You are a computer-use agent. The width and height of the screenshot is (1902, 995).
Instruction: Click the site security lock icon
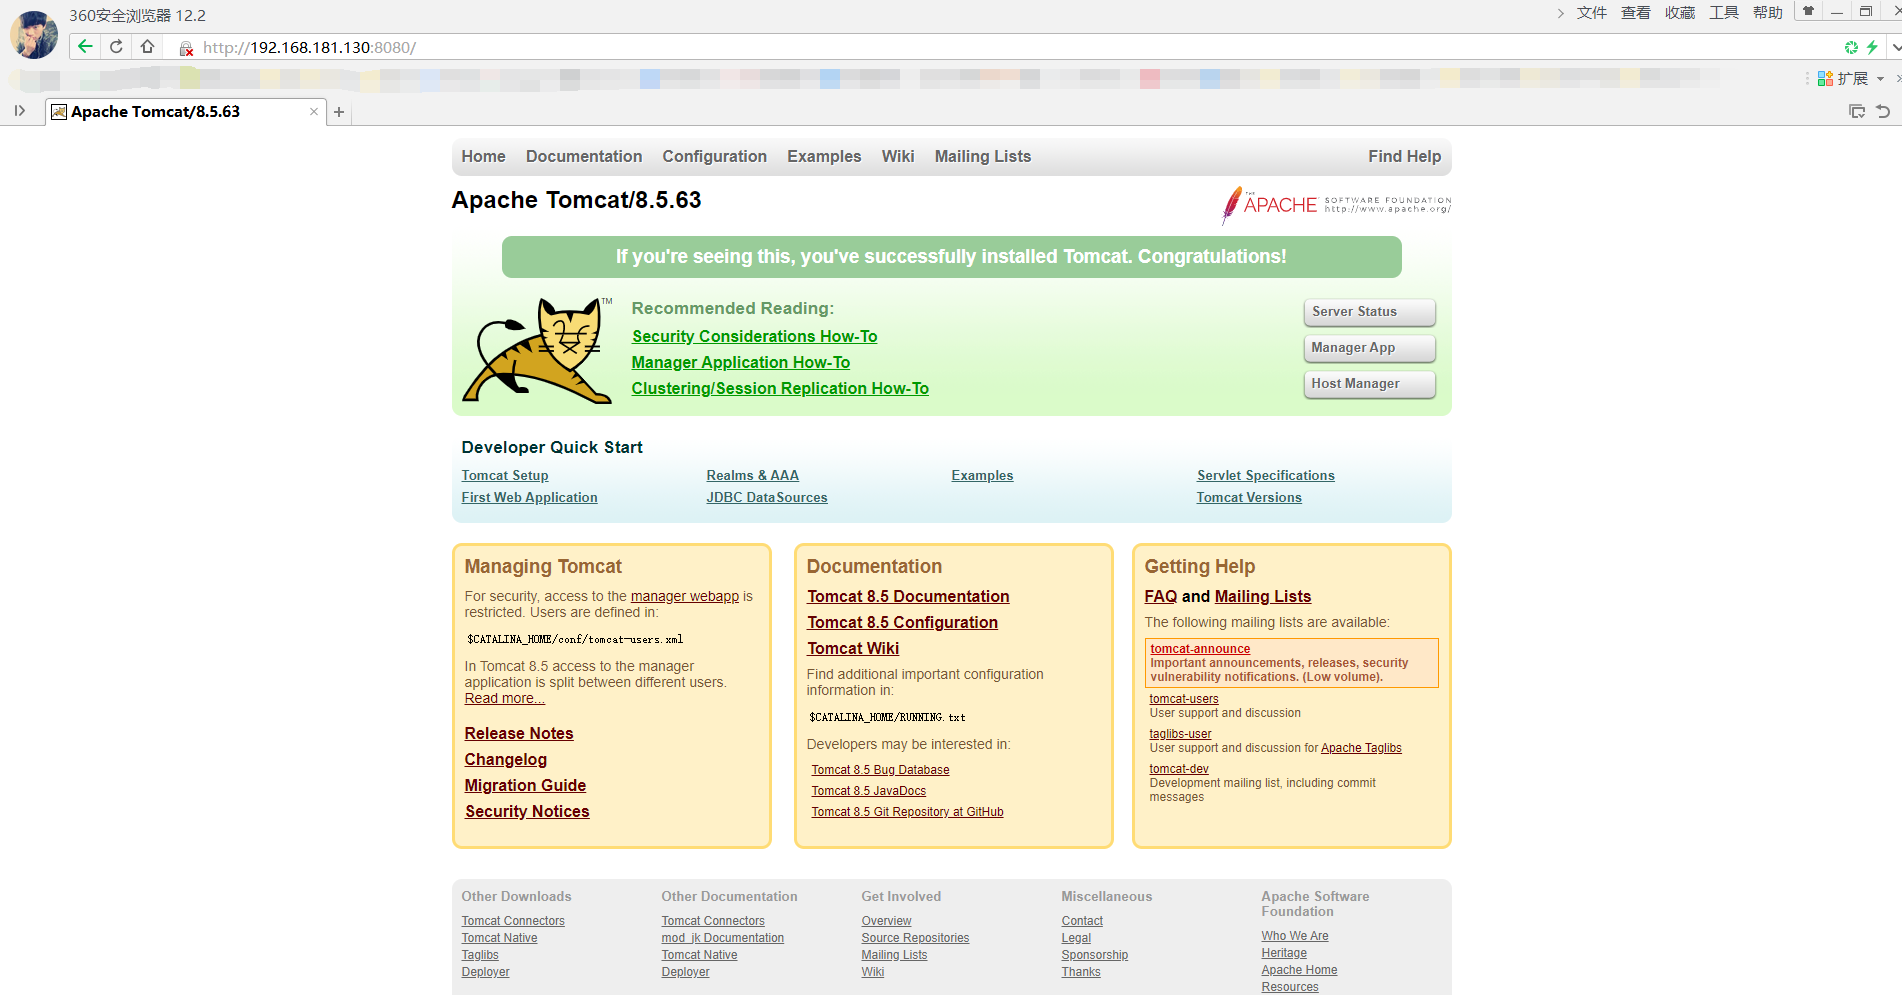[x=185, y=46]
